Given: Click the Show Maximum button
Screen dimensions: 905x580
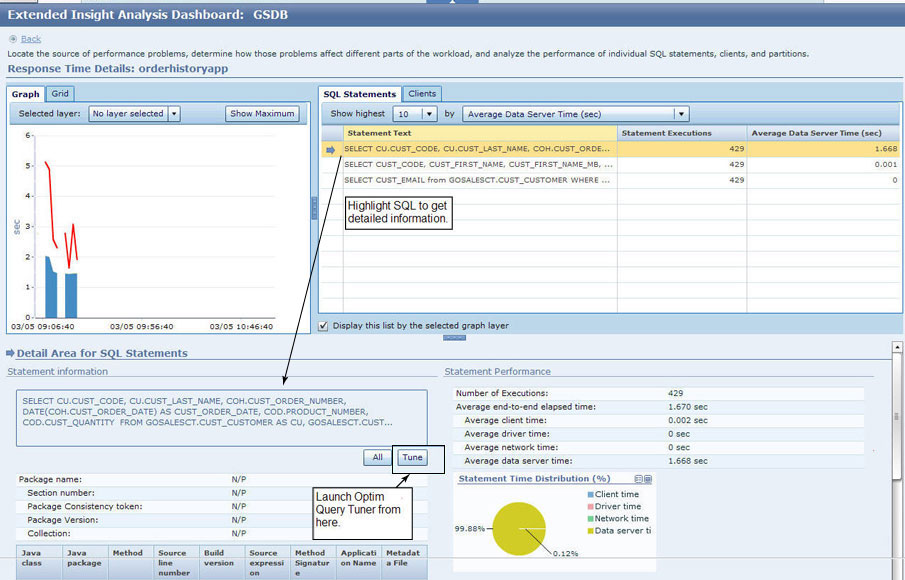Looking at the screenshot, I should [262, 114].
